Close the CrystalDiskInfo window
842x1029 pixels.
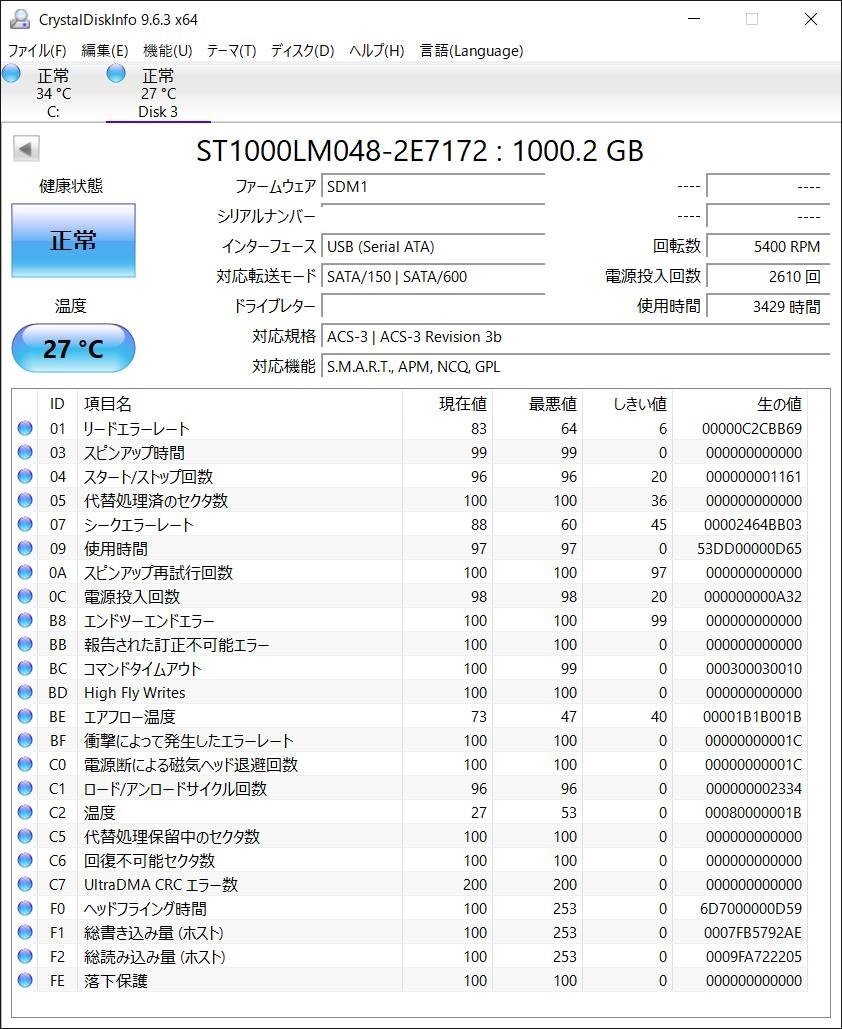(x=810, y=19)
